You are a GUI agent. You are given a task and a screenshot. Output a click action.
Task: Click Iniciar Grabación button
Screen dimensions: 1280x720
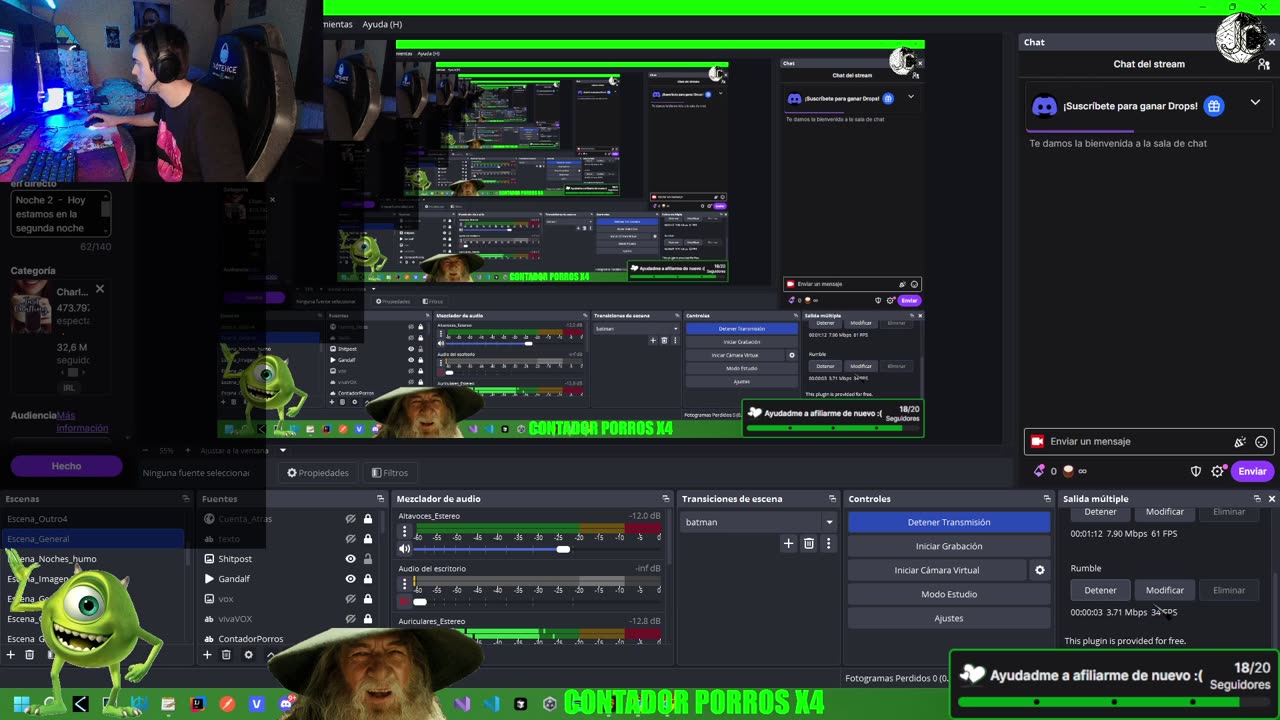coord(949,546)
